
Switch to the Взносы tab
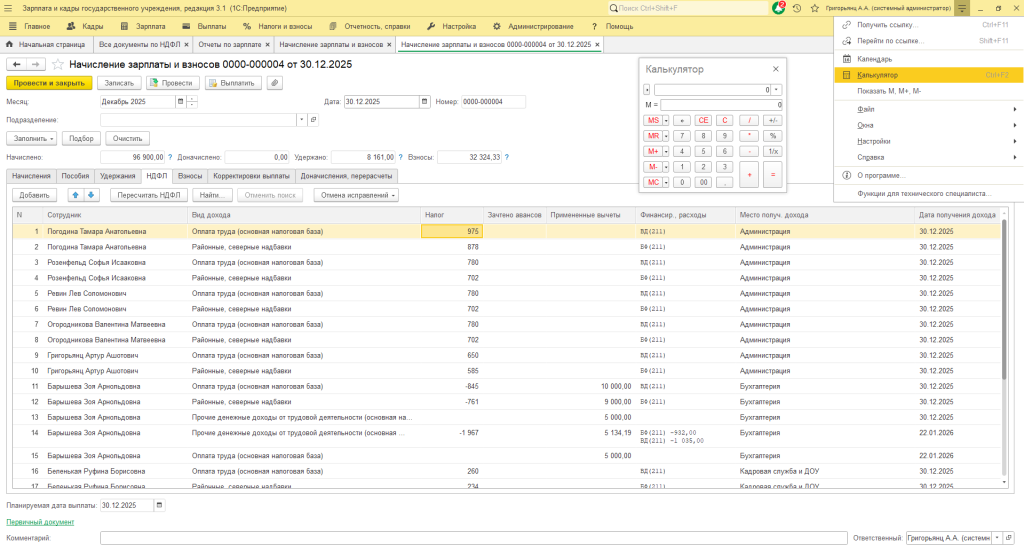pyautogui.click(x=190, y=175)
